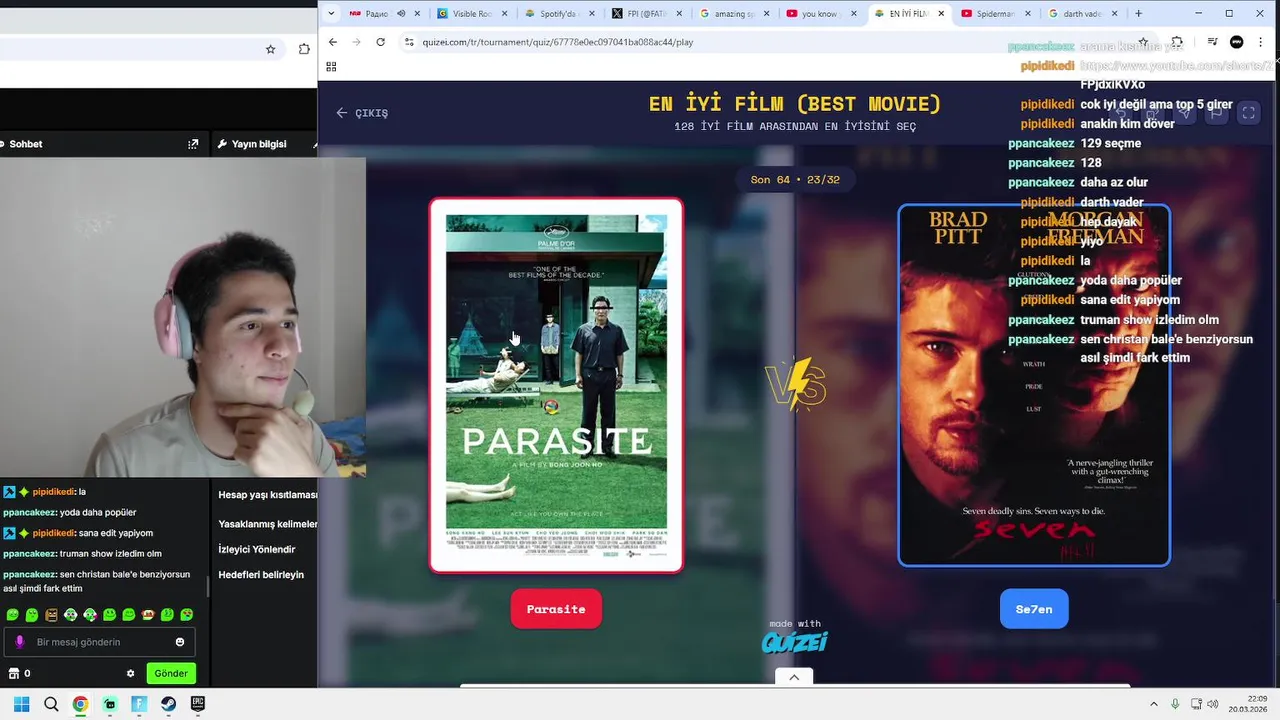Open the Chrome profile avatar
Image resolution: width=1280 pixels, height=720 pixels.
tap(1237, 42)
